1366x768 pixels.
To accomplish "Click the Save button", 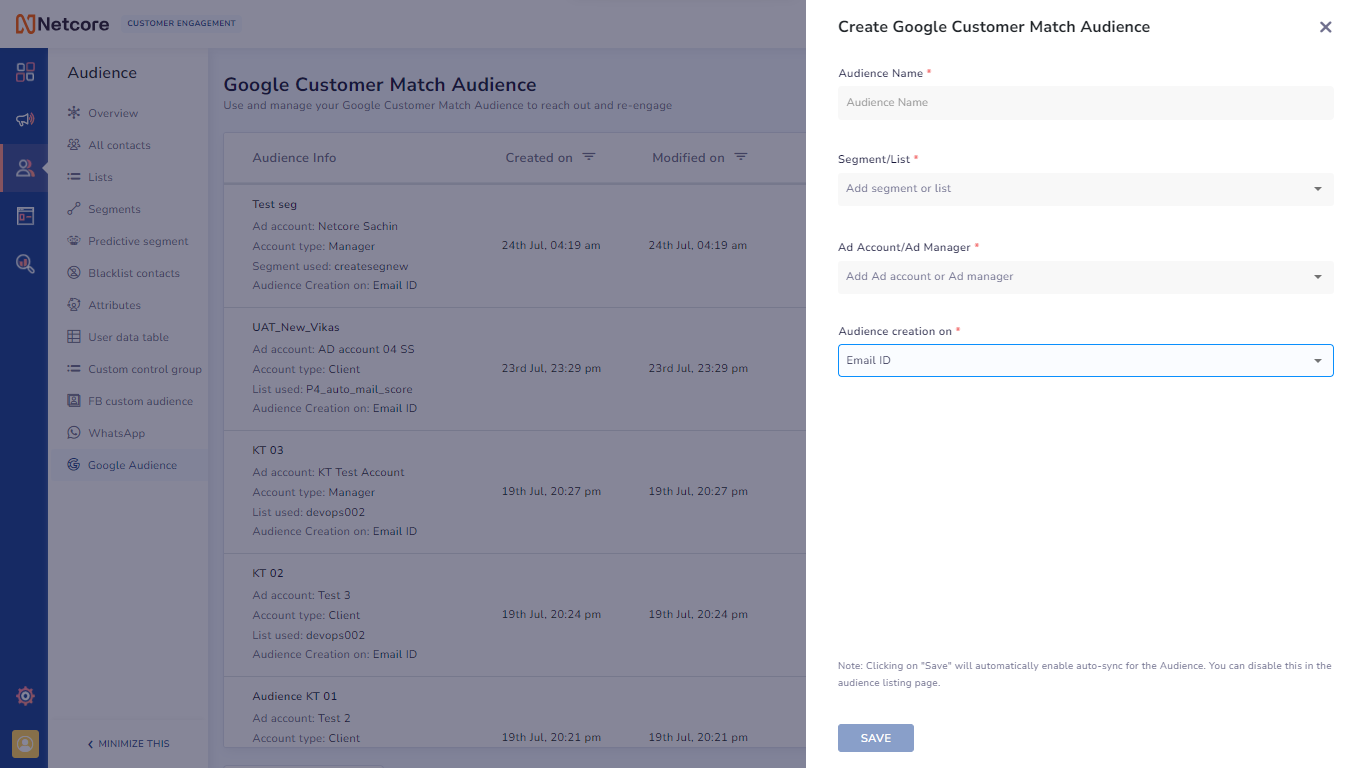I will 876,738.
